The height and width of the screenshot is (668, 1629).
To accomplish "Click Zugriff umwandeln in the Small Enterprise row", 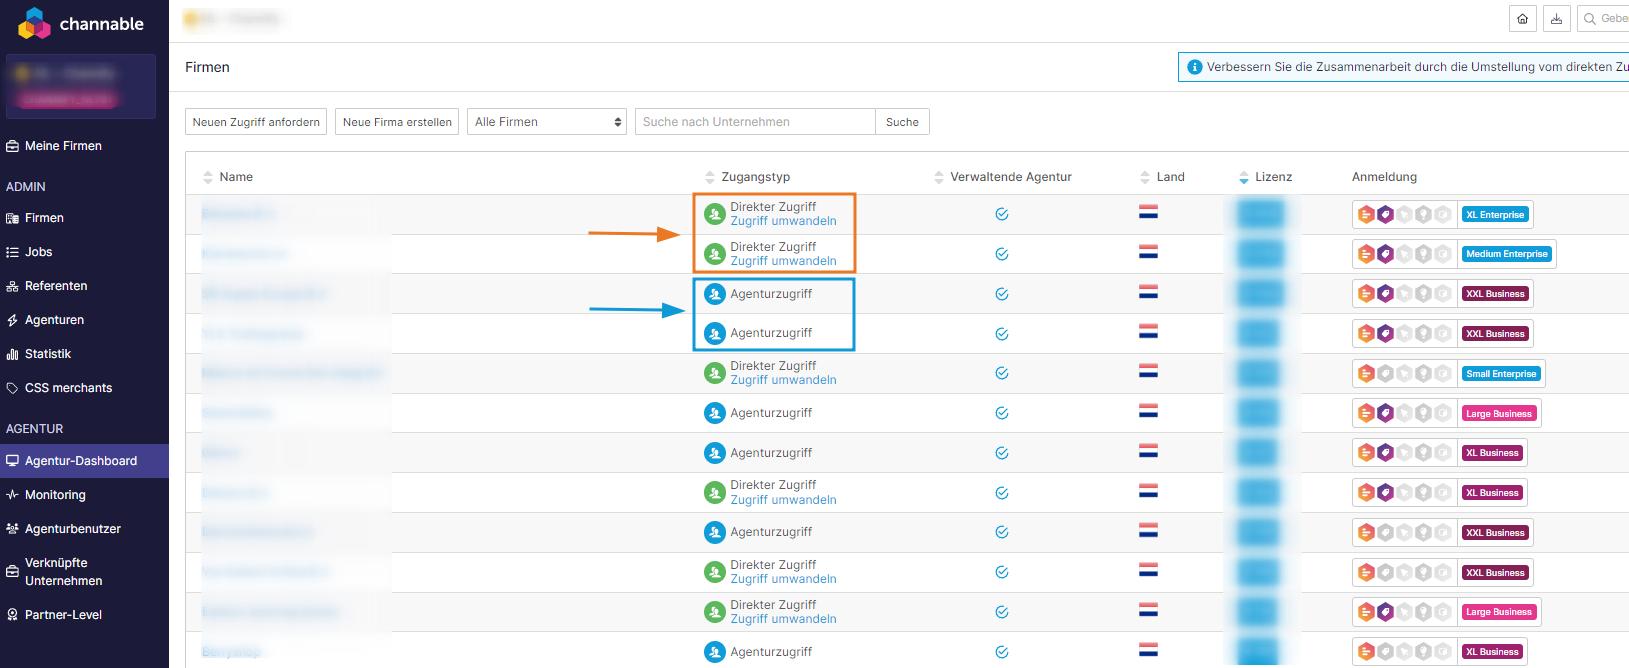I will point(783,380).
